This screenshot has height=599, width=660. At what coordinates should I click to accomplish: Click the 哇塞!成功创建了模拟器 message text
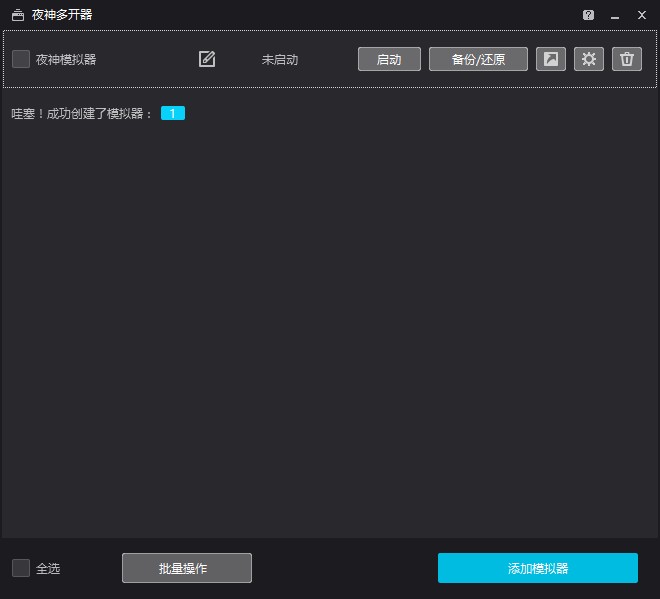(x=82, y=114)
